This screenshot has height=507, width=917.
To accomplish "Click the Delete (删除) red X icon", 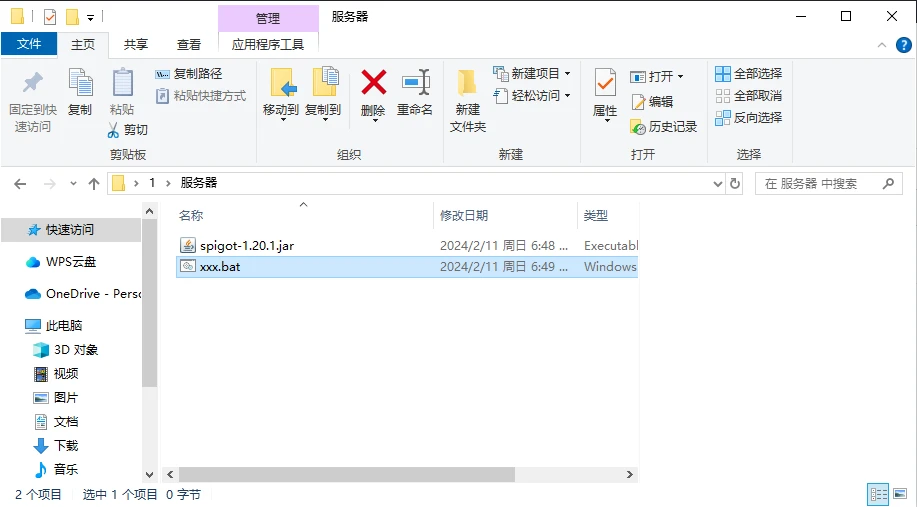I will coord(373,83).
